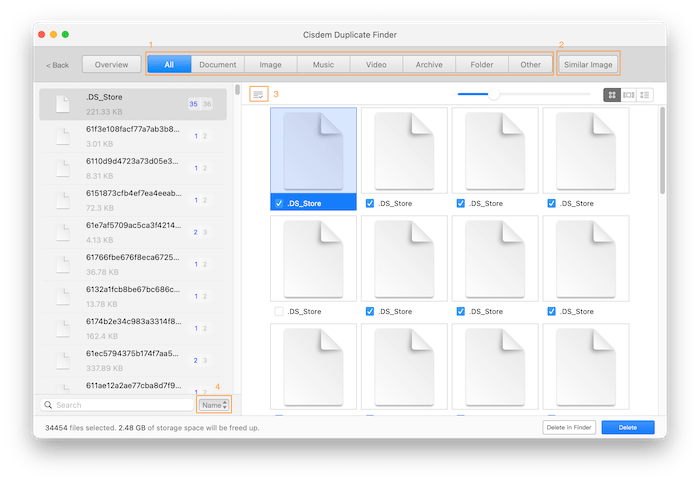Open the Name sort dropdown
Image resolution: width=700 pixels, height=482 pixels.
(x=214, y=405)
